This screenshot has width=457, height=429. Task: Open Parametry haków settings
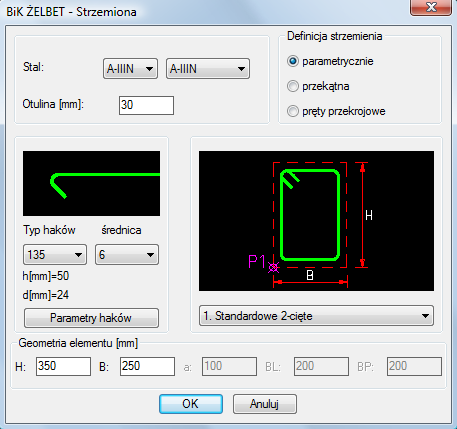click(x=91, y=318)
